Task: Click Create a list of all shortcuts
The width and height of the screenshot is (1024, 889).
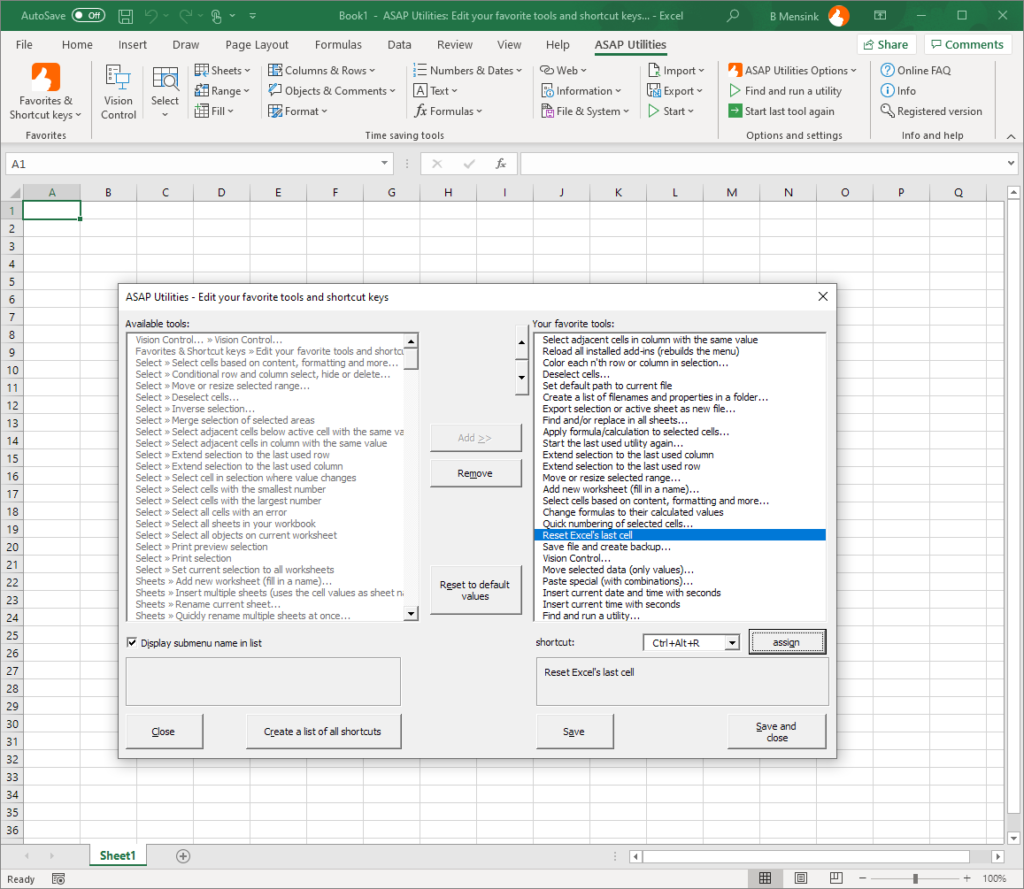Action: (x=323, y=731)
